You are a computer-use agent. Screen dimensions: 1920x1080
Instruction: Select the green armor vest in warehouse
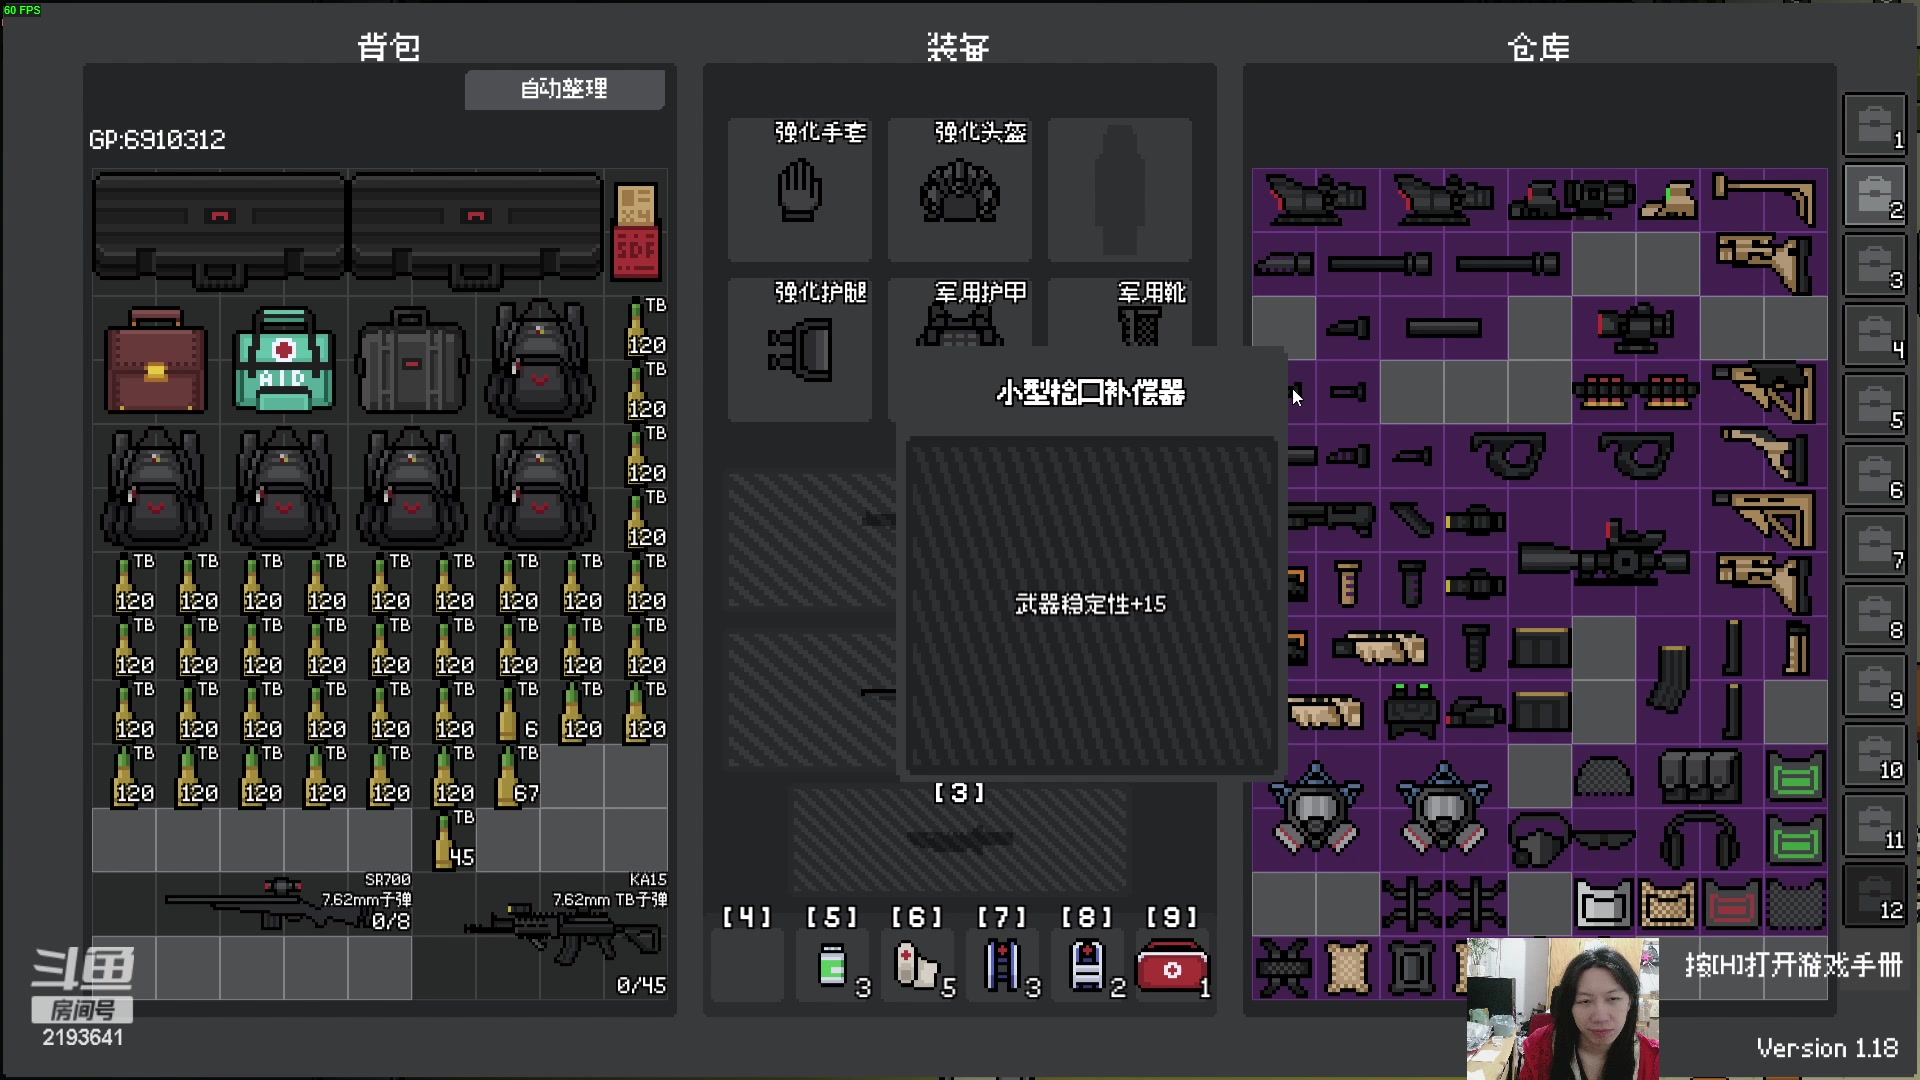tap(1795, 775)
